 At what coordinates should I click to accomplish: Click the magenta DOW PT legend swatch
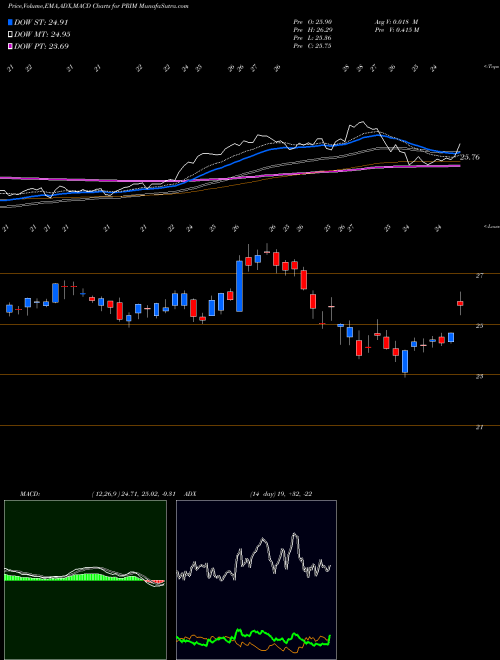click(11, 46)
